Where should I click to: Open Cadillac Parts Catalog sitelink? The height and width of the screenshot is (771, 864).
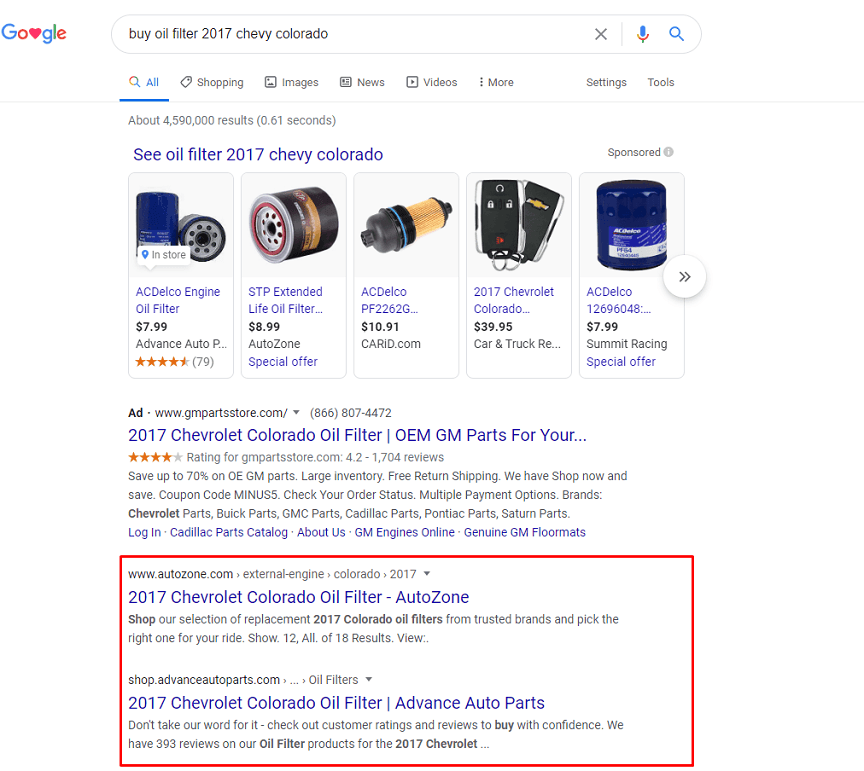229,532
